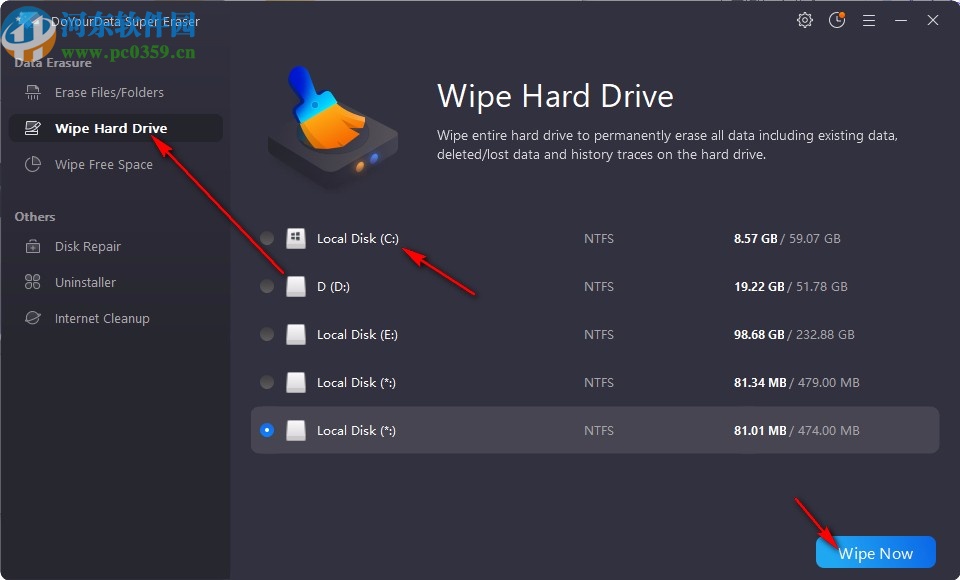The image size is (960, 580).
Task: Select the Local Disk (C:) radio button
Action: coord(267,239)
